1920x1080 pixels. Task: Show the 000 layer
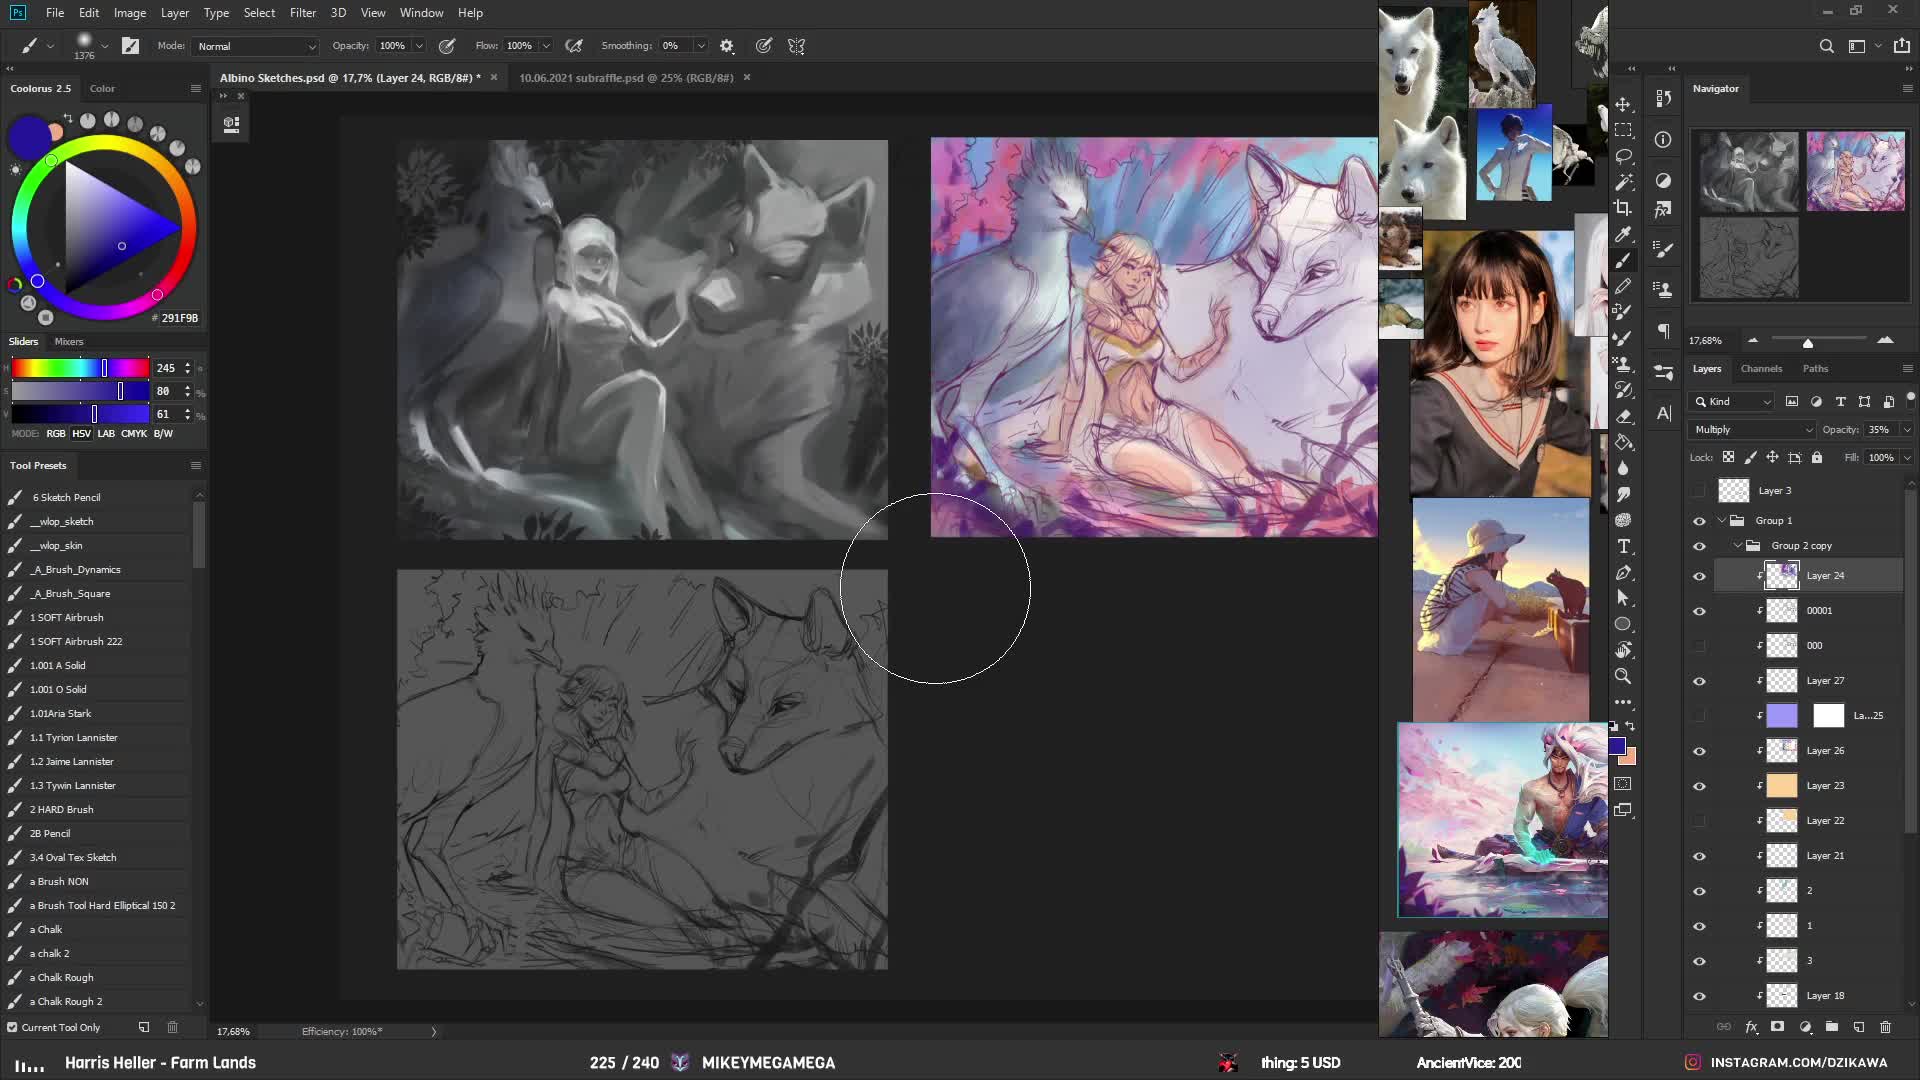1699,646
